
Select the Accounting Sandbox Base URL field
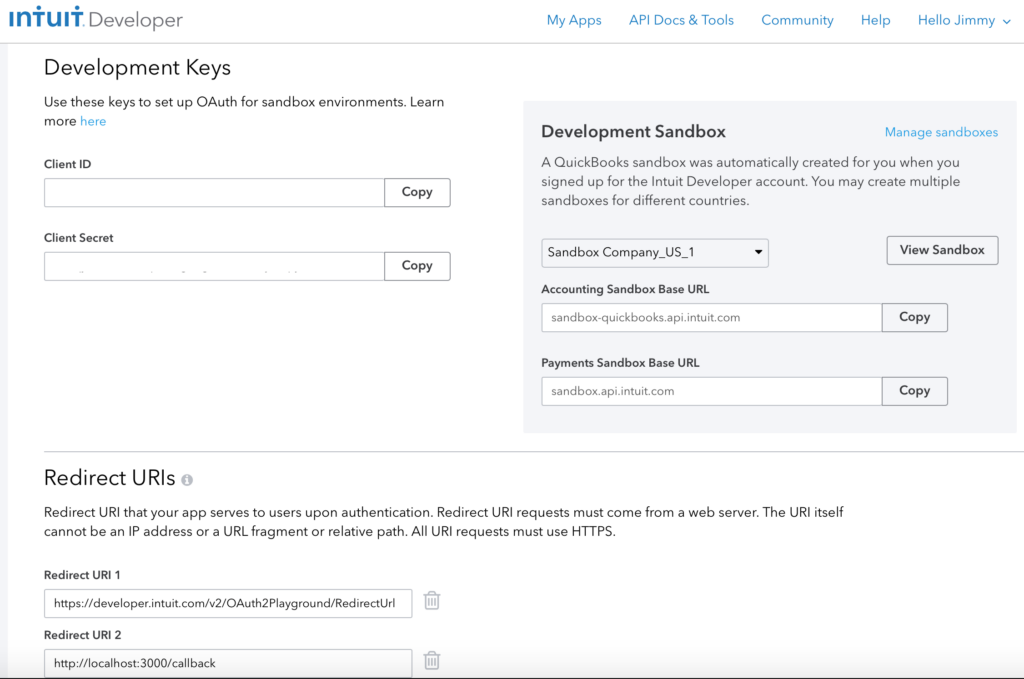pos(712,317)
